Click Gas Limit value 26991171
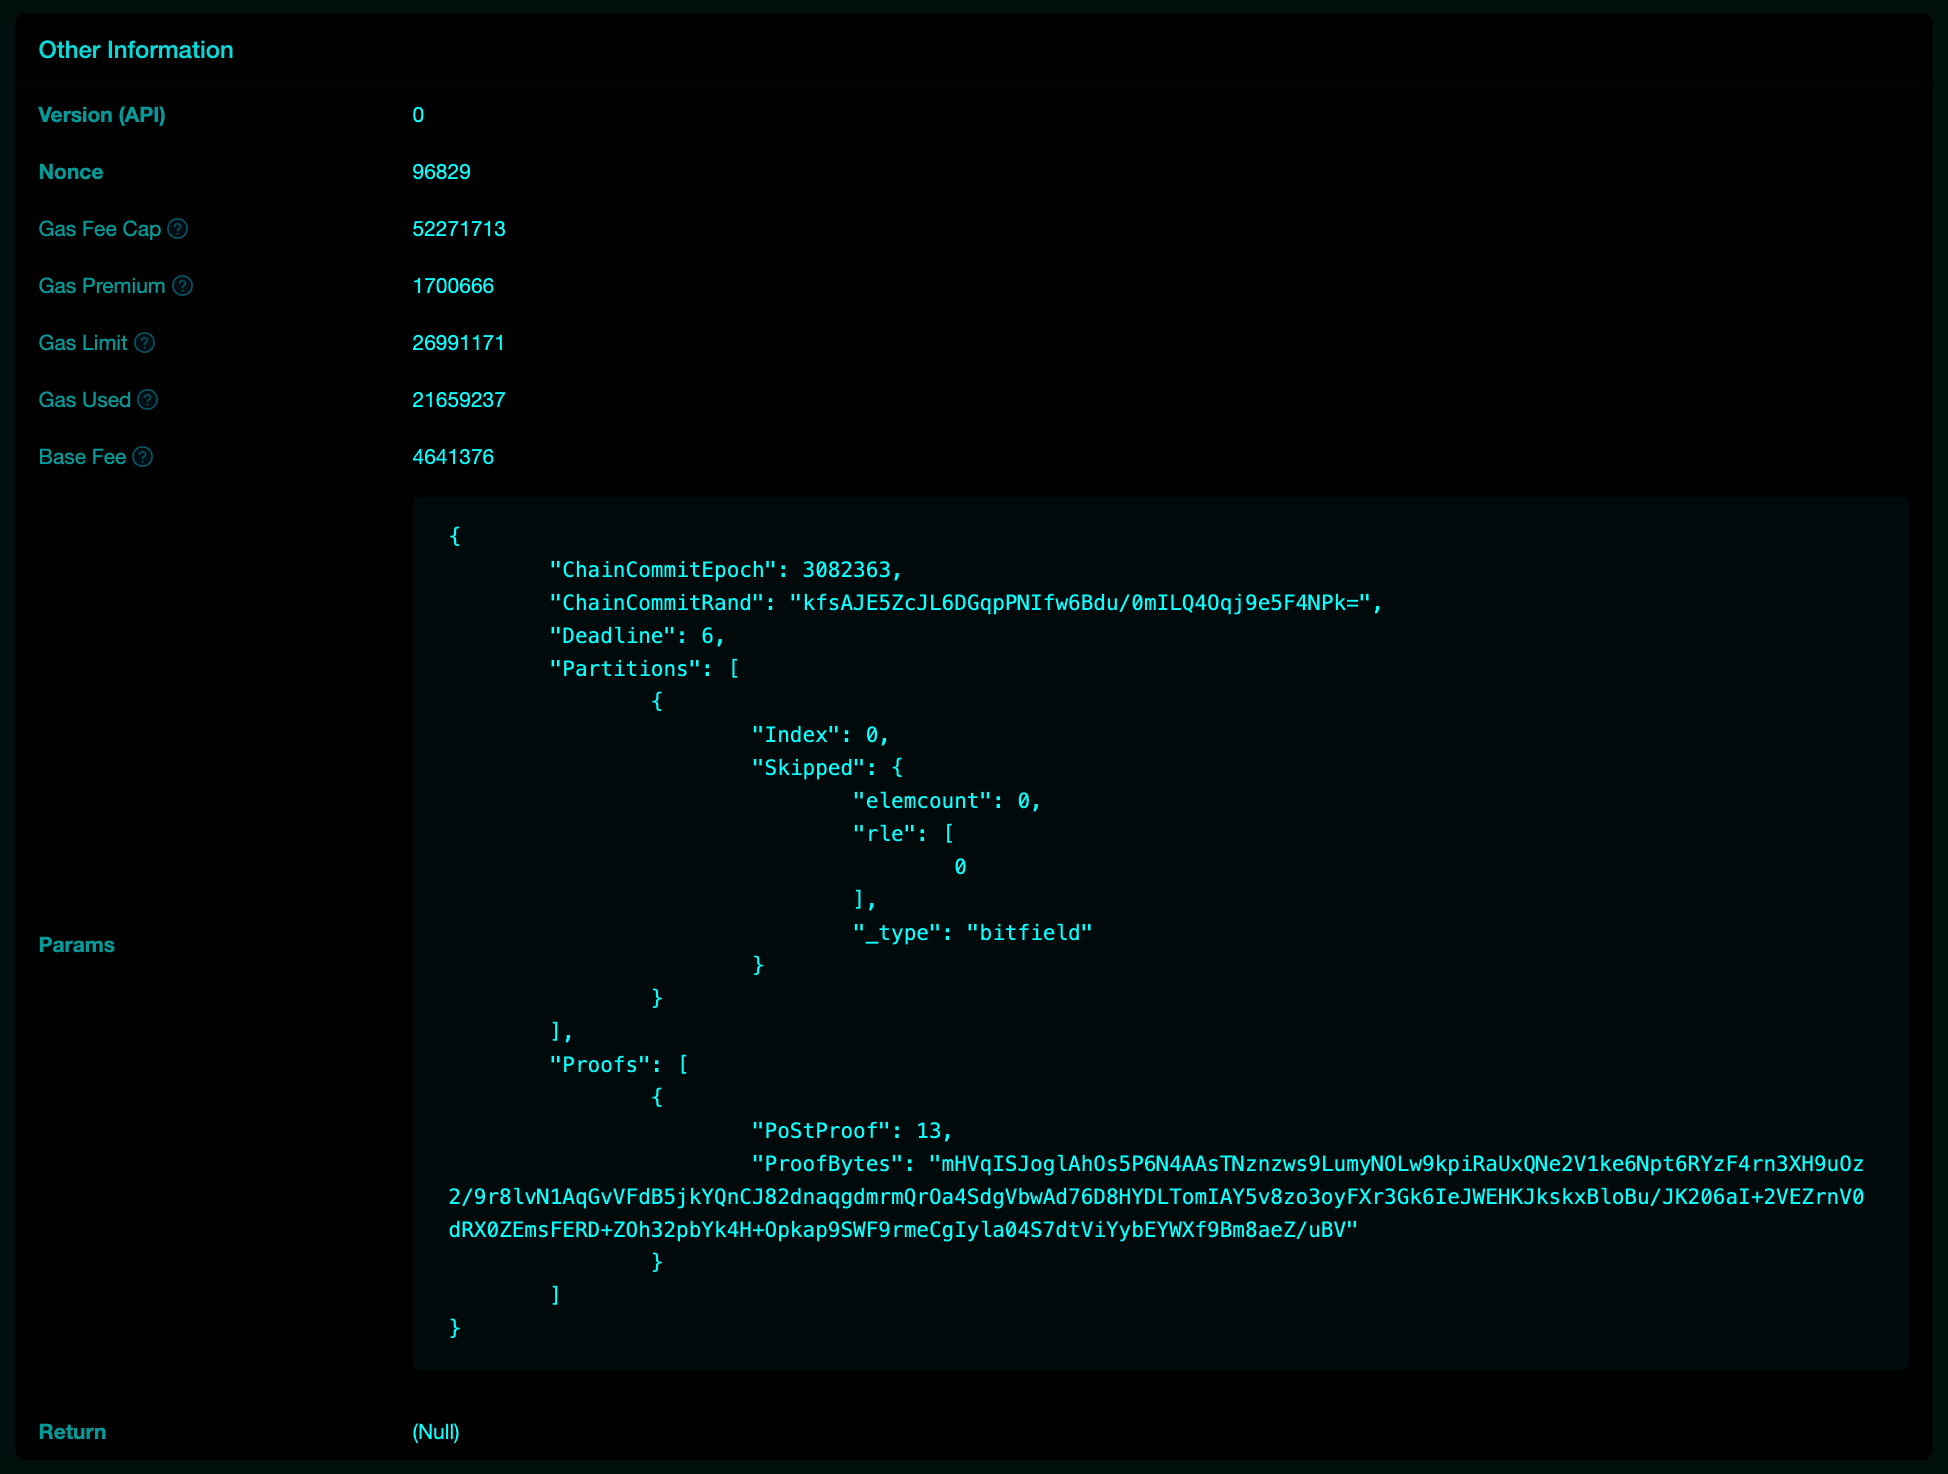 pos(458,343)
